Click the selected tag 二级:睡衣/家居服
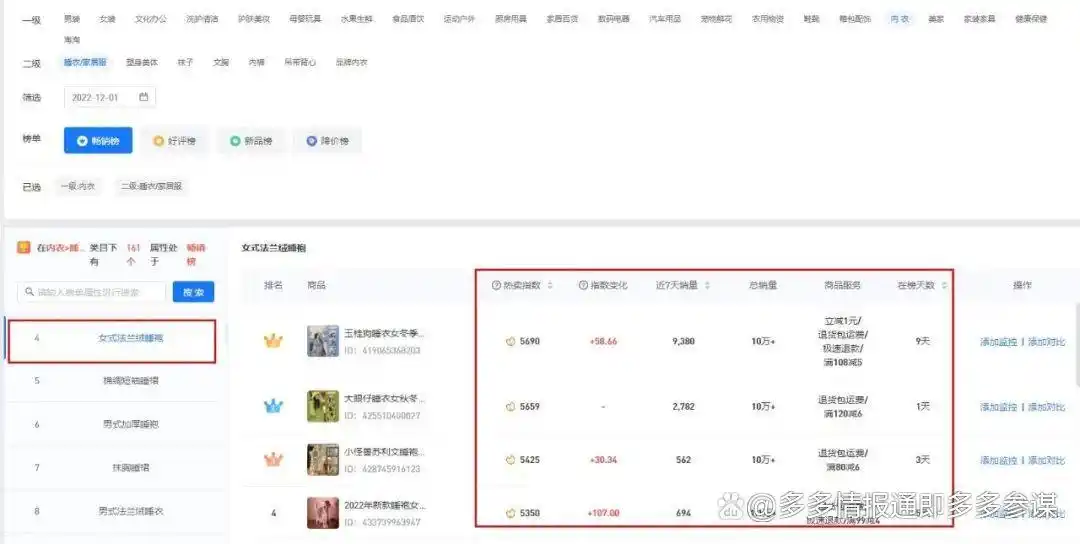The width and height of the screenshot is (1080, 544). coord(151,186)
